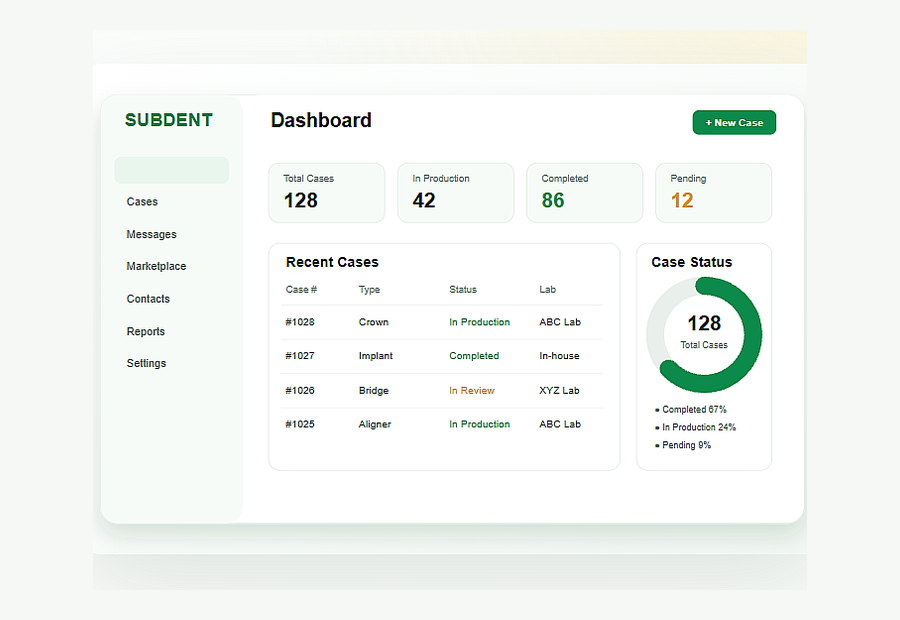Select case #1025

[300, 424]
